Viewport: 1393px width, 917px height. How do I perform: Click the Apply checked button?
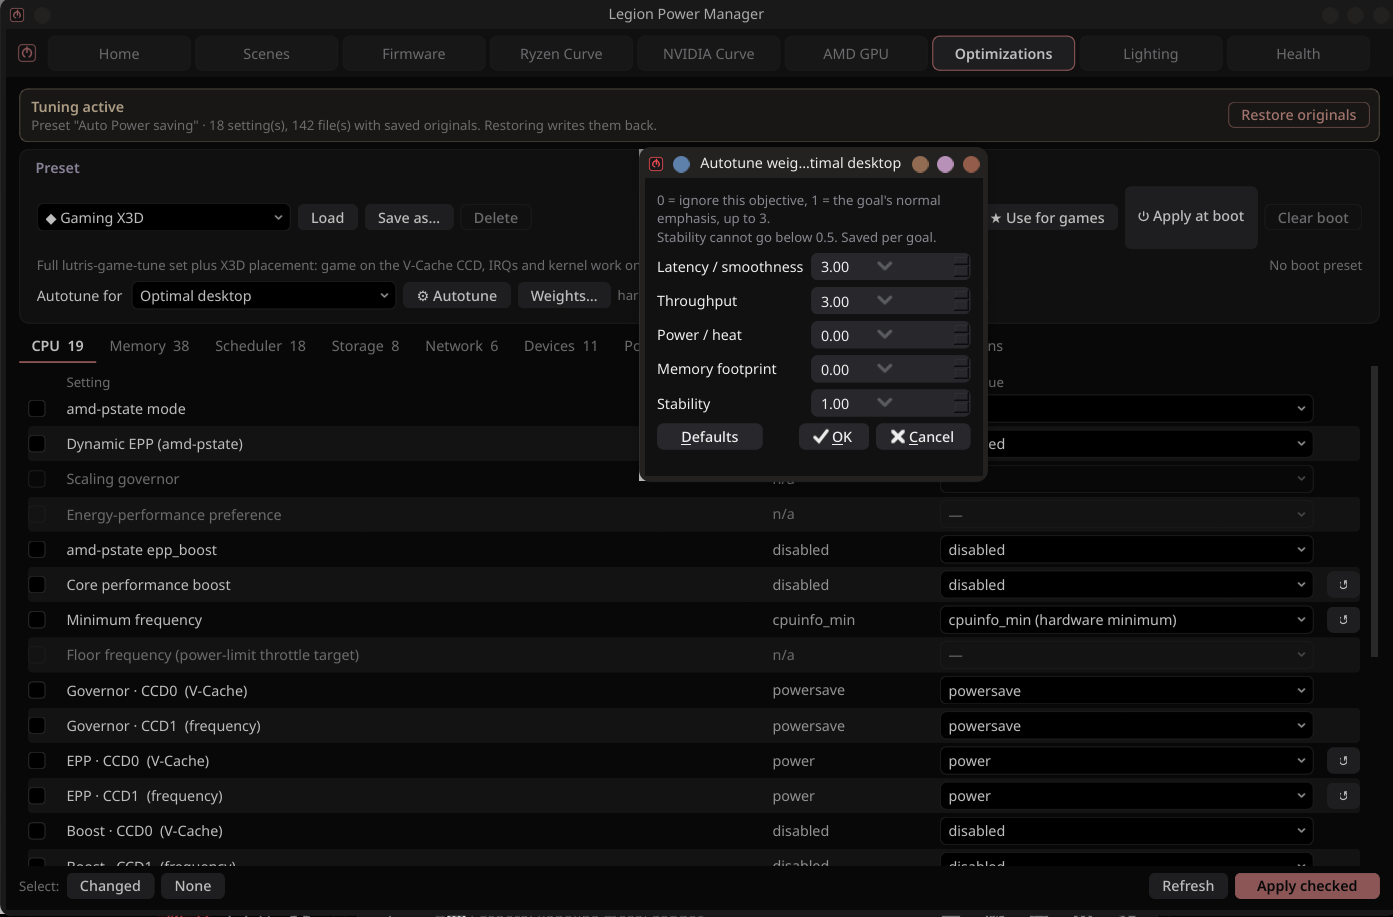coord(1307,886)
